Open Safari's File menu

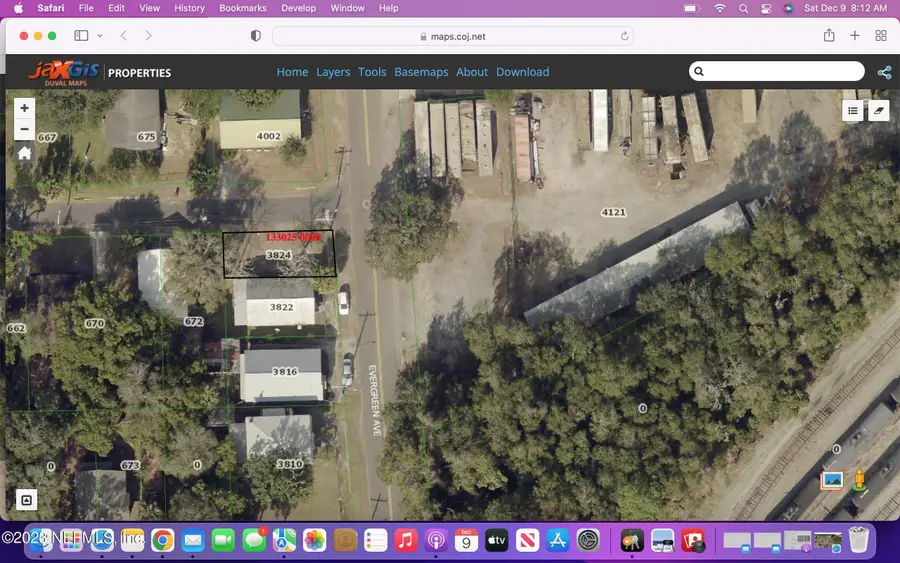pos(86,8)
